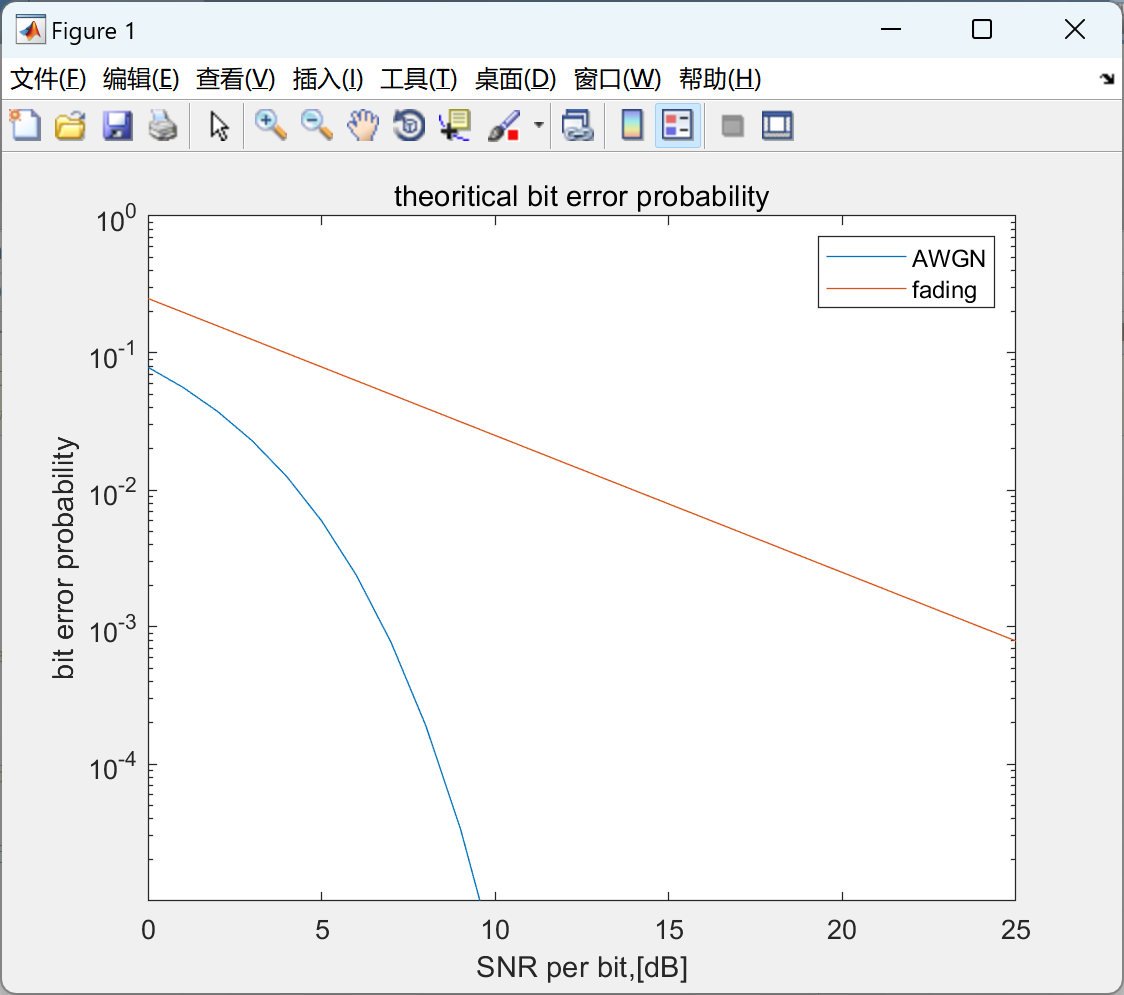Click the Show Plot Tools icon
1124x995 pixels.
pos(777,125)
